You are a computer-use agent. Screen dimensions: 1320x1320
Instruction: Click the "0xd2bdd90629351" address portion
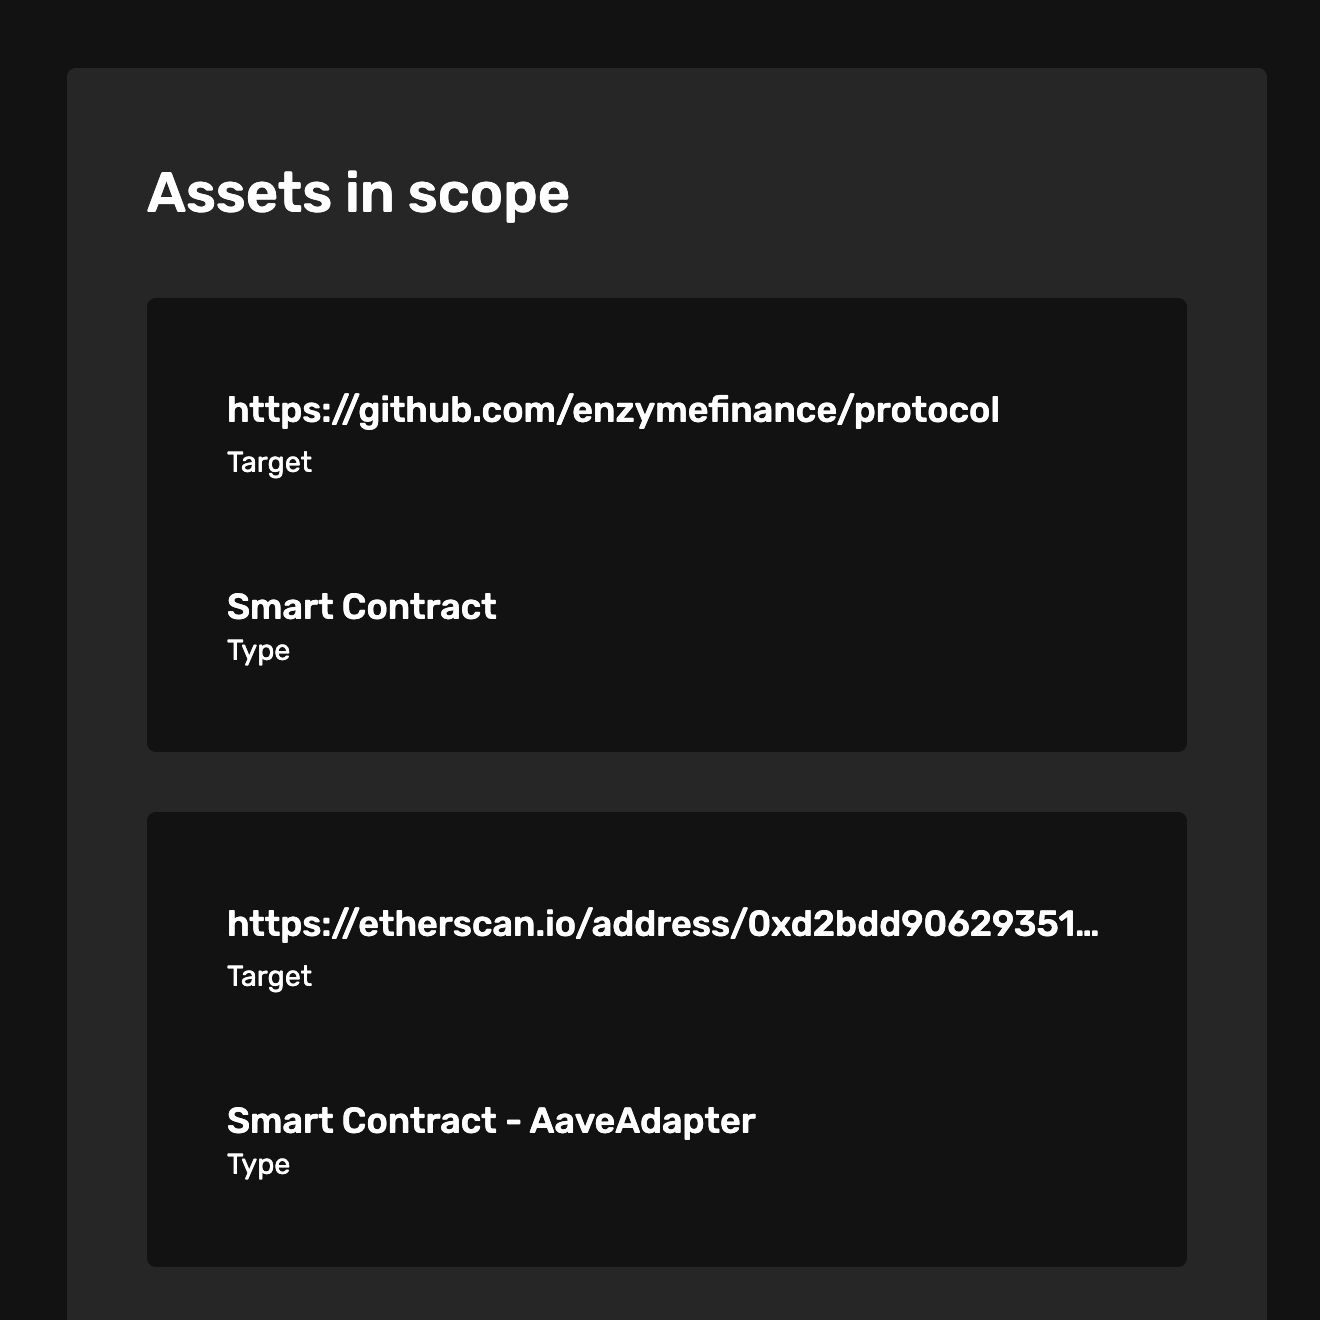click(909, 924)
